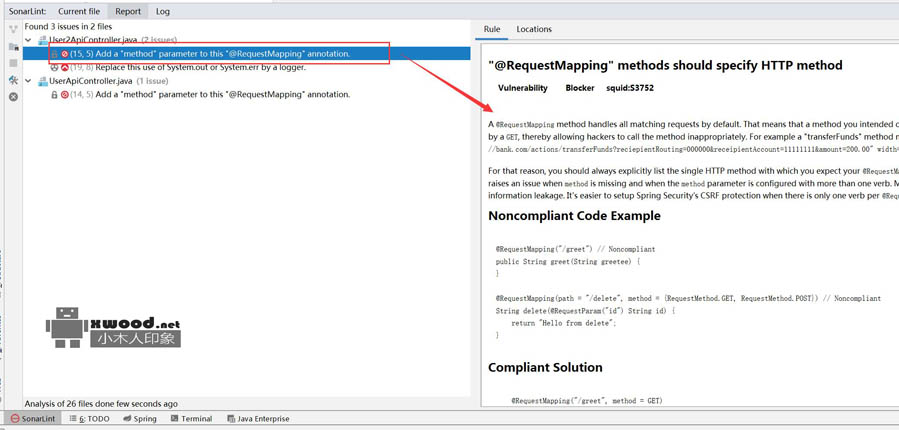Click the analyze all project files icon
Screen dimensions: 899x430
click(13, 46)
